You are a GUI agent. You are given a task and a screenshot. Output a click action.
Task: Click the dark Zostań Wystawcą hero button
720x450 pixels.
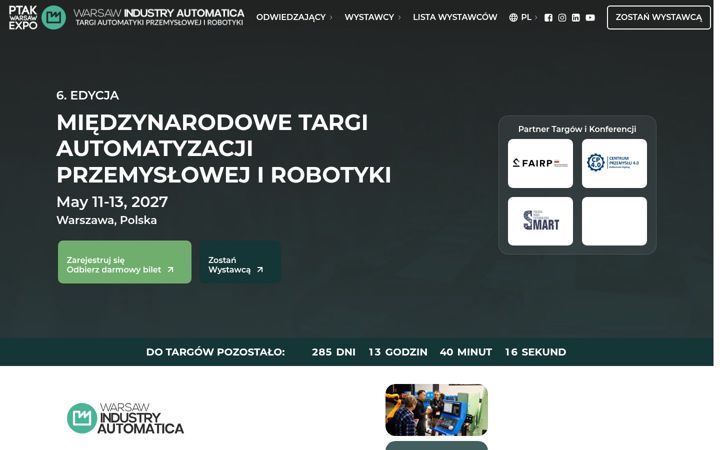[240, 262]
